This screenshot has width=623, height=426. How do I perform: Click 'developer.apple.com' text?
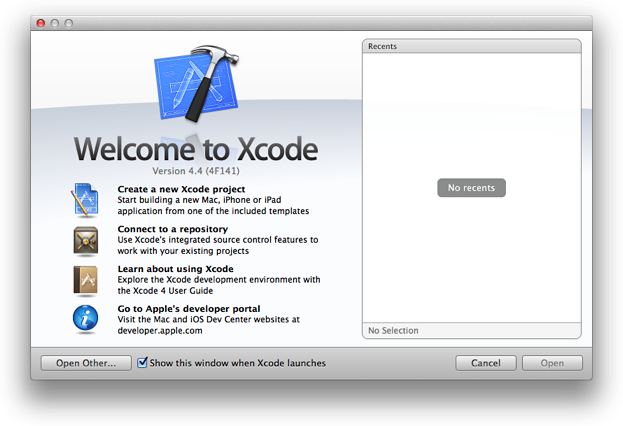coord(160,331)
